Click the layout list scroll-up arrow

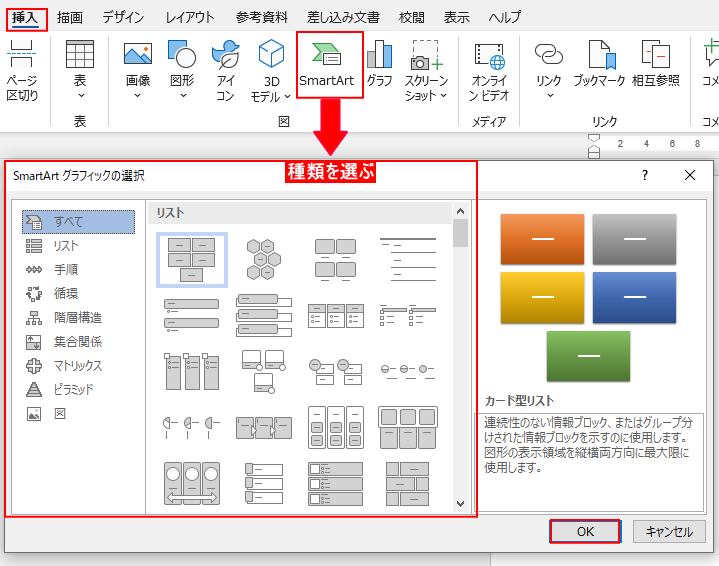click(x=460, y=211)
